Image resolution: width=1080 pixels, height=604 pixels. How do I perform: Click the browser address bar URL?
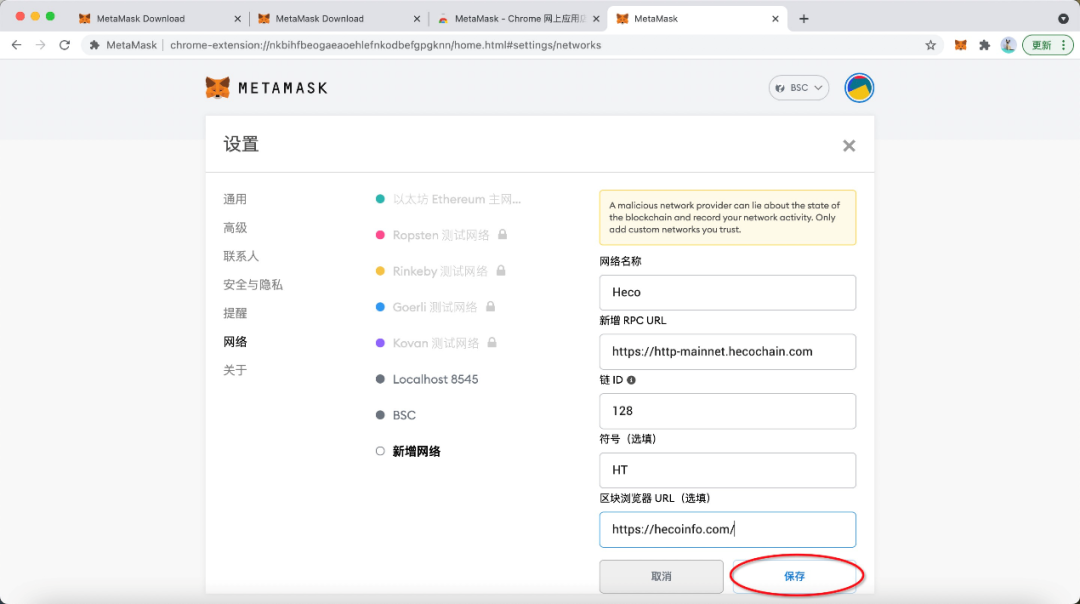coord(386,45)
